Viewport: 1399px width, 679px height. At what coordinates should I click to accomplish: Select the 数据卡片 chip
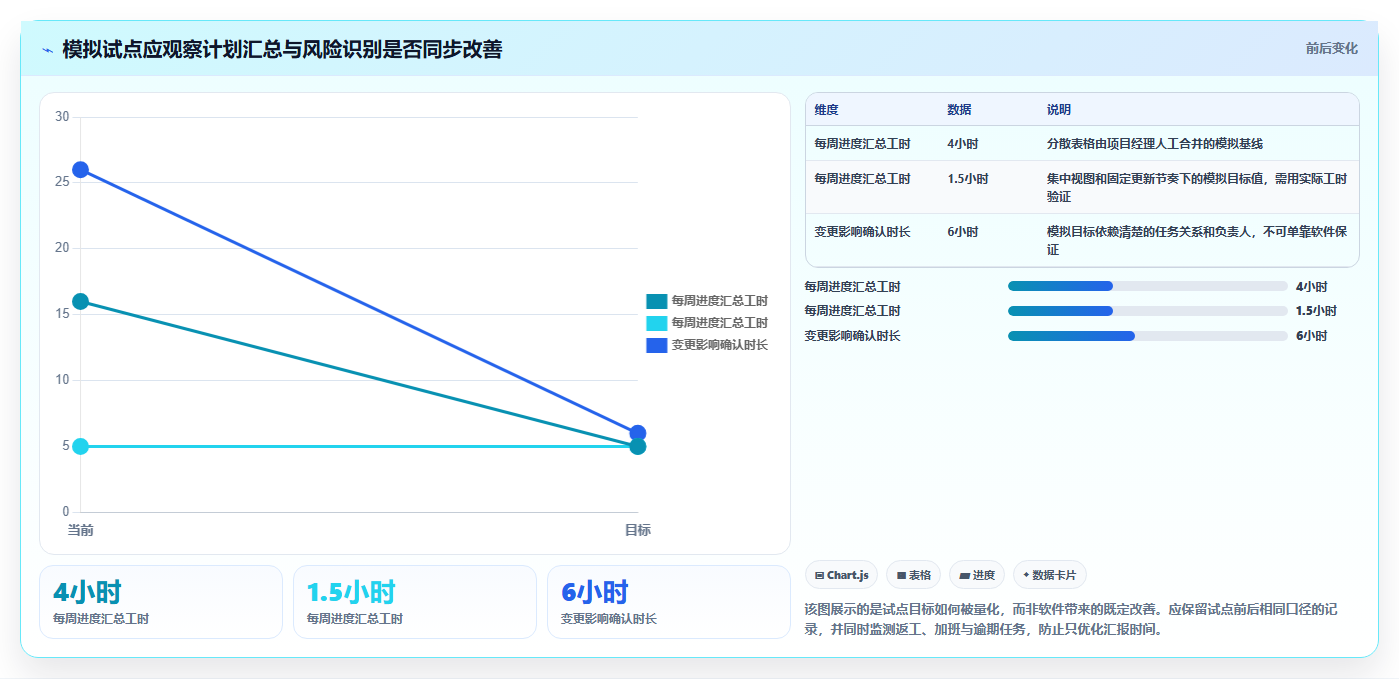click(x=1049, y=575)
